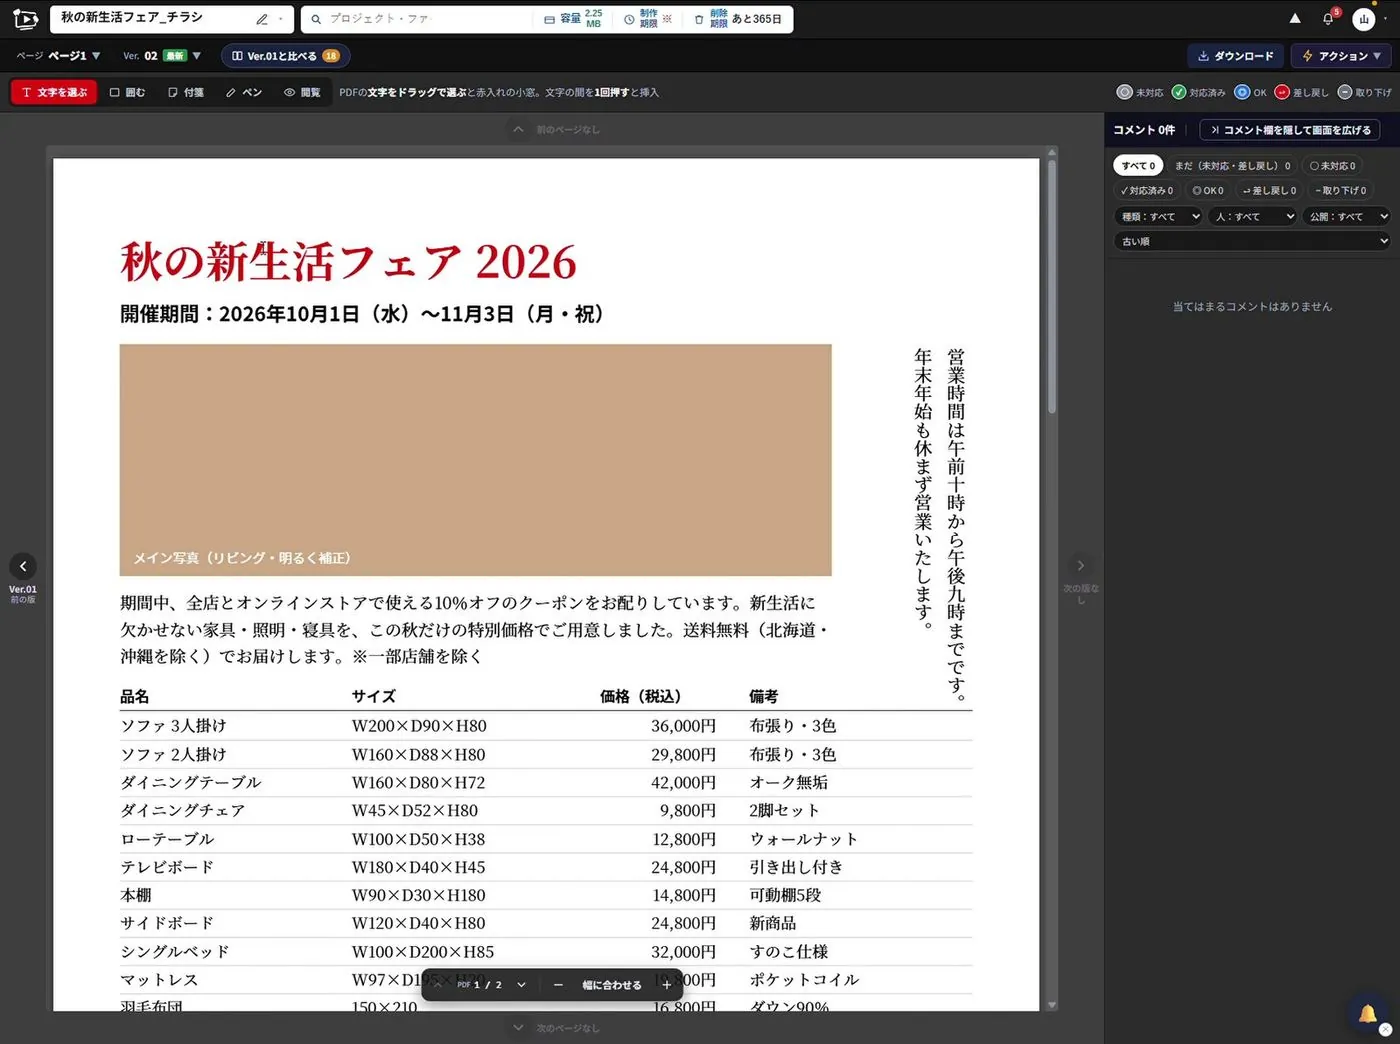Screen dimensions: 1400x1044
Task: Click table cell ソファ 3人掛け
Action: click(173, 726)
